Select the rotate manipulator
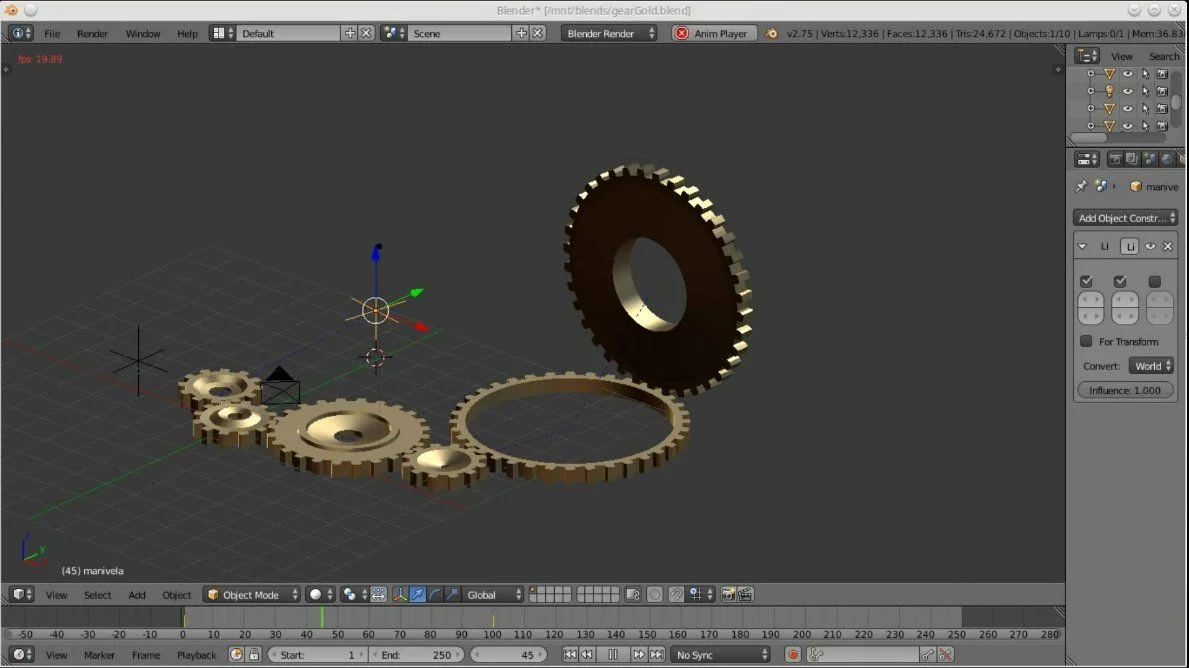The width and height of the screenshot is (1189, 668). pos(435,595)
